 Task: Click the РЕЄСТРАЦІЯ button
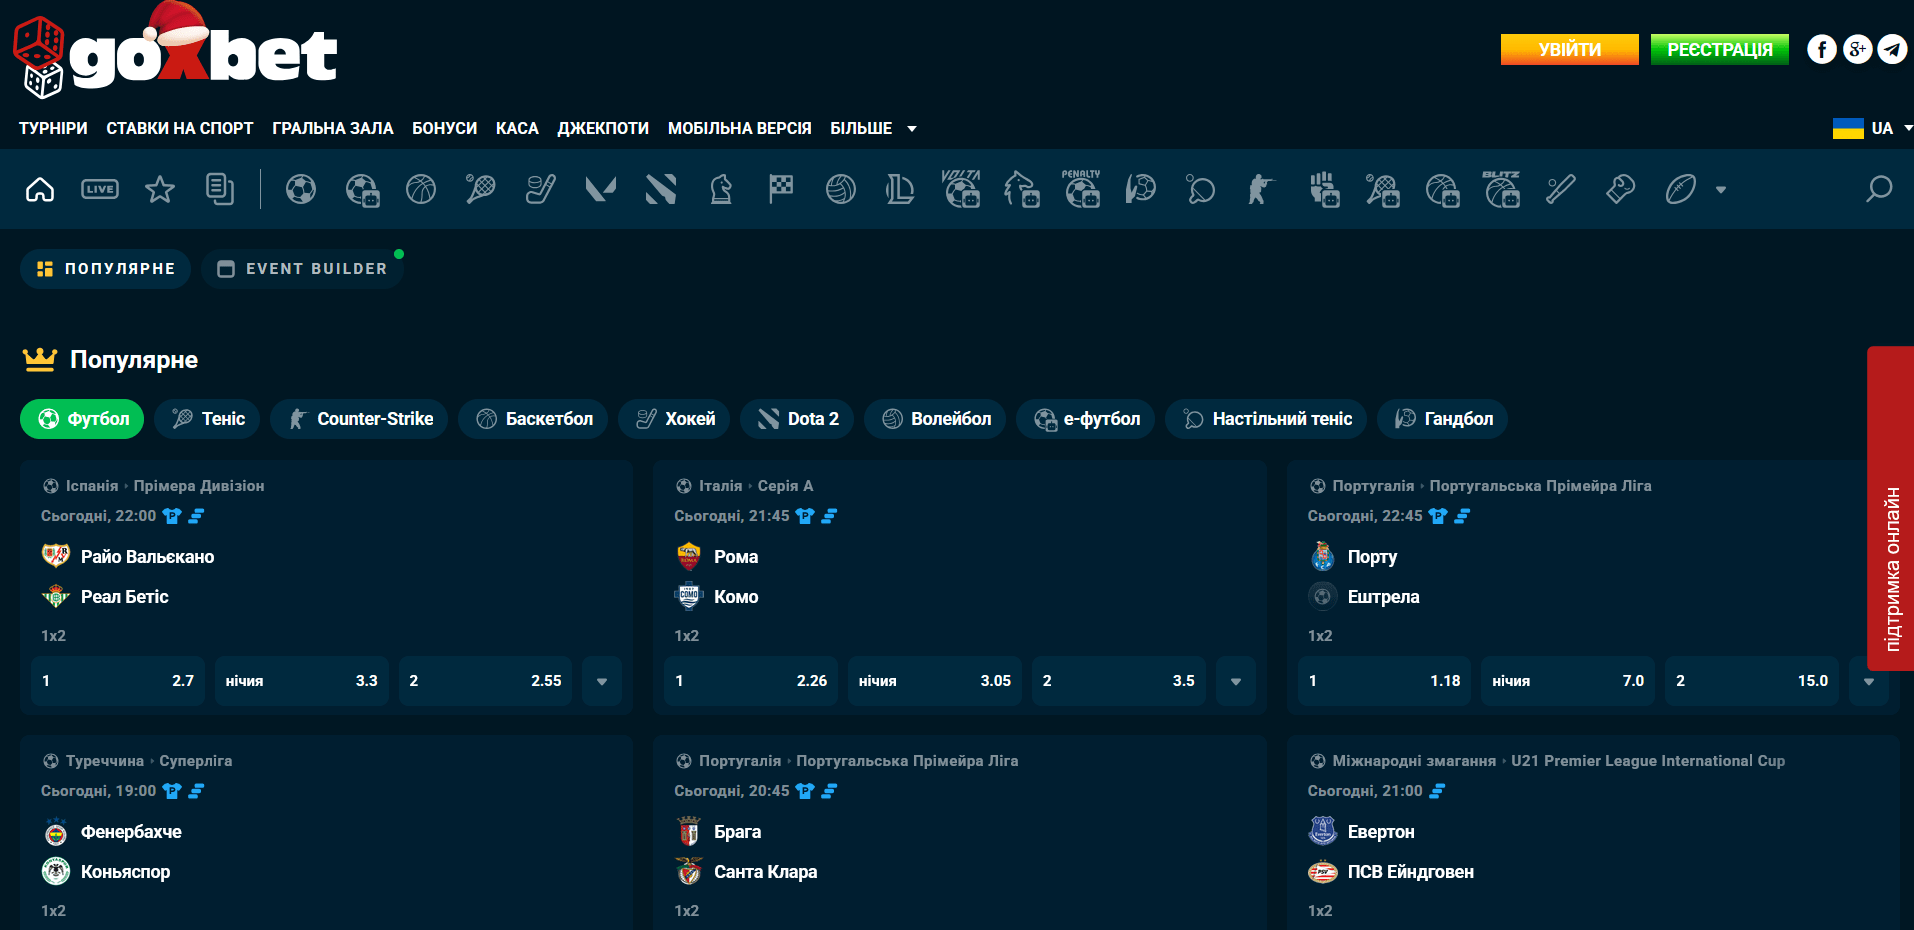(1719, 49)
